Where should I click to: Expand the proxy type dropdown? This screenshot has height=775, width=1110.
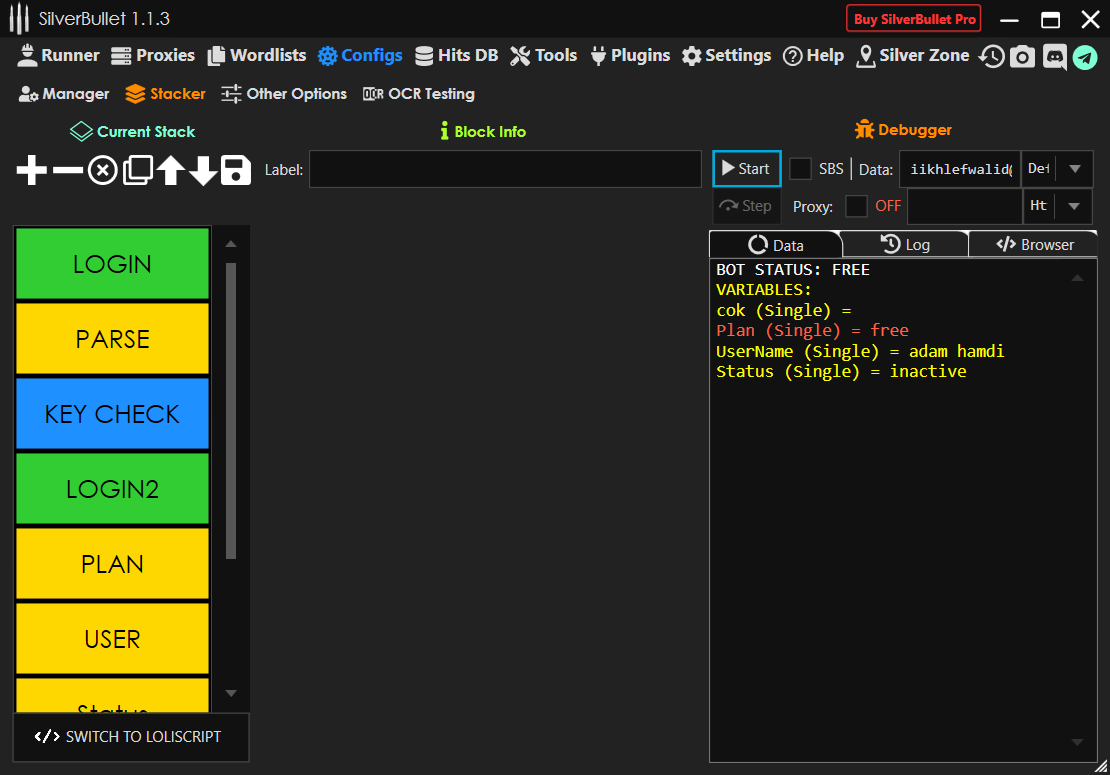pos(1075,206)
